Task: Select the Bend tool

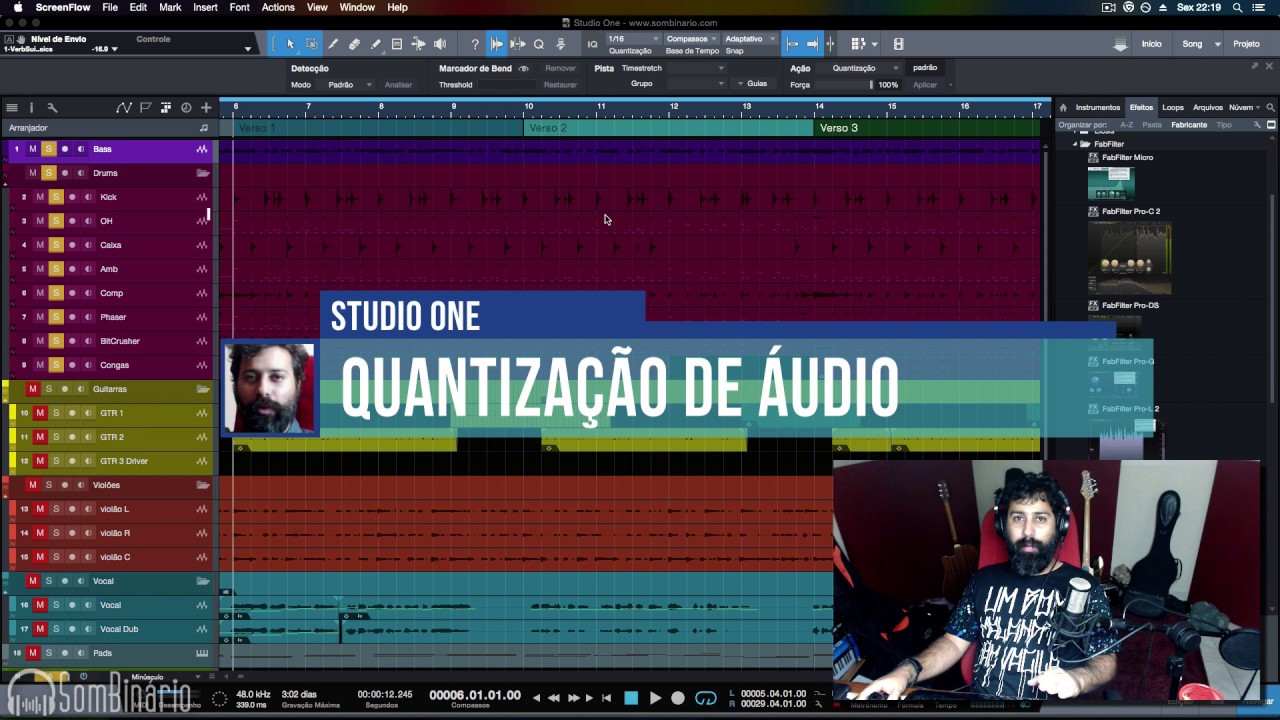Action: click(x=418, y=44)
